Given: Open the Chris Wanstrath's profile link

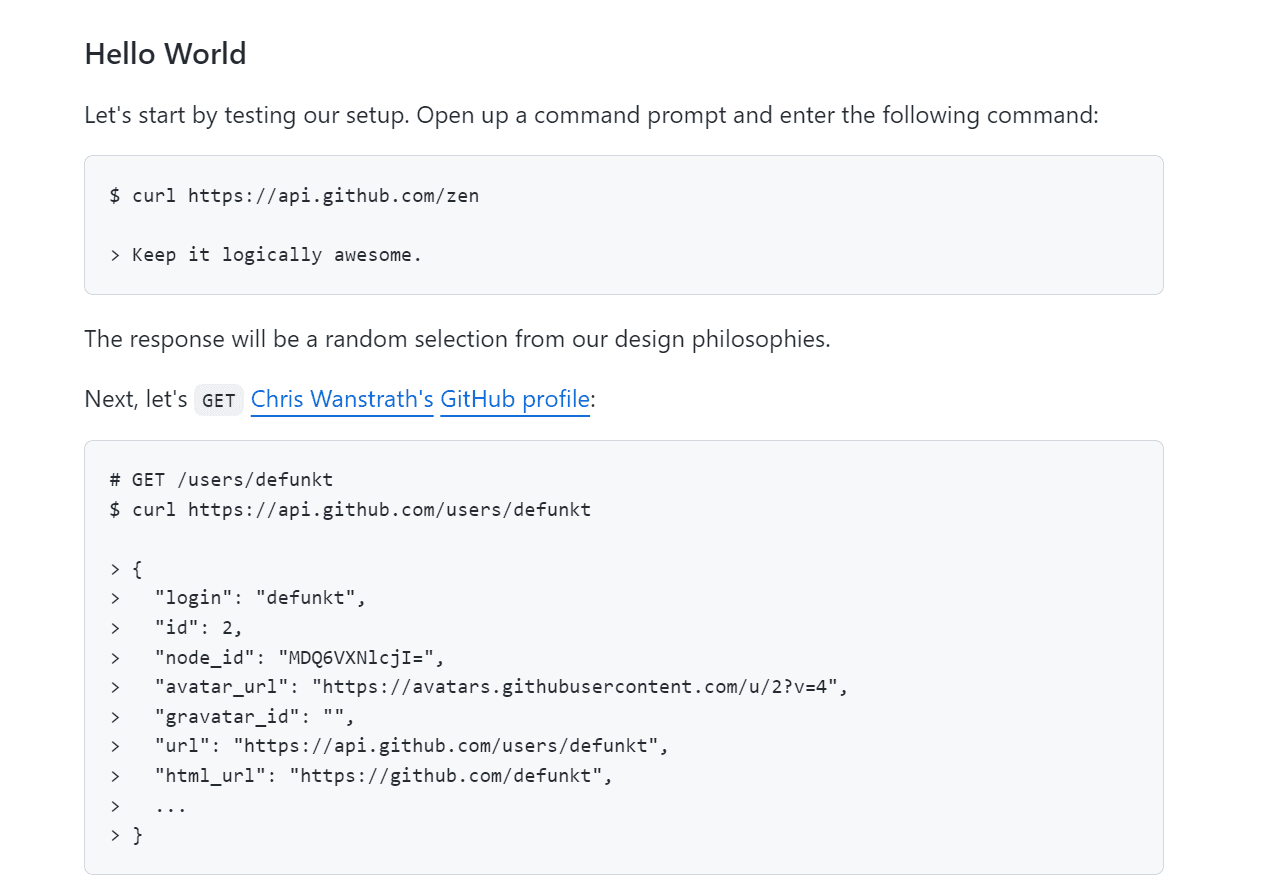Looking at the screenshot, I should (341, 399).
